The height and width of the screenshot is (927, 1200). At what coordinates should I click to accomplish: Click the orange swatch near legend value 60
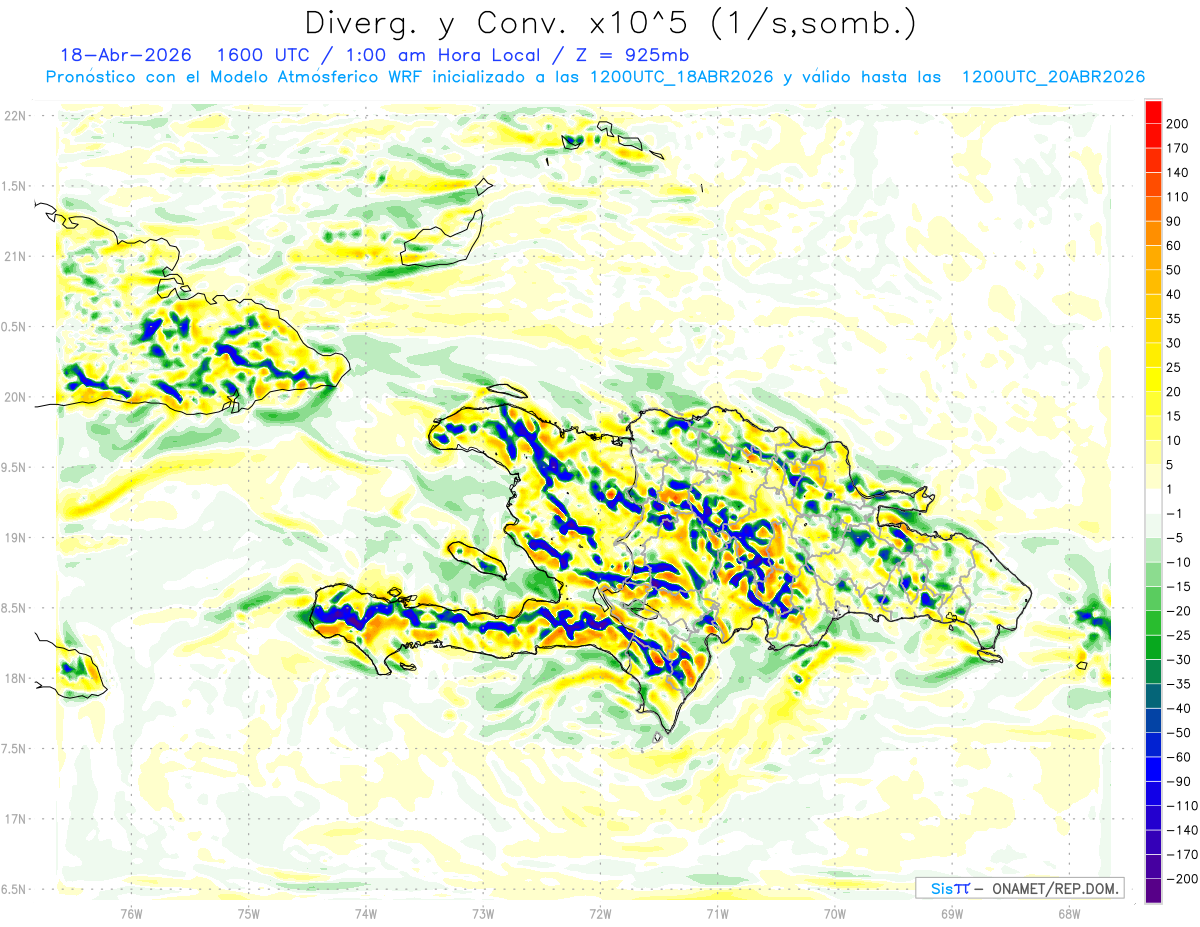tap(1153, 233)
